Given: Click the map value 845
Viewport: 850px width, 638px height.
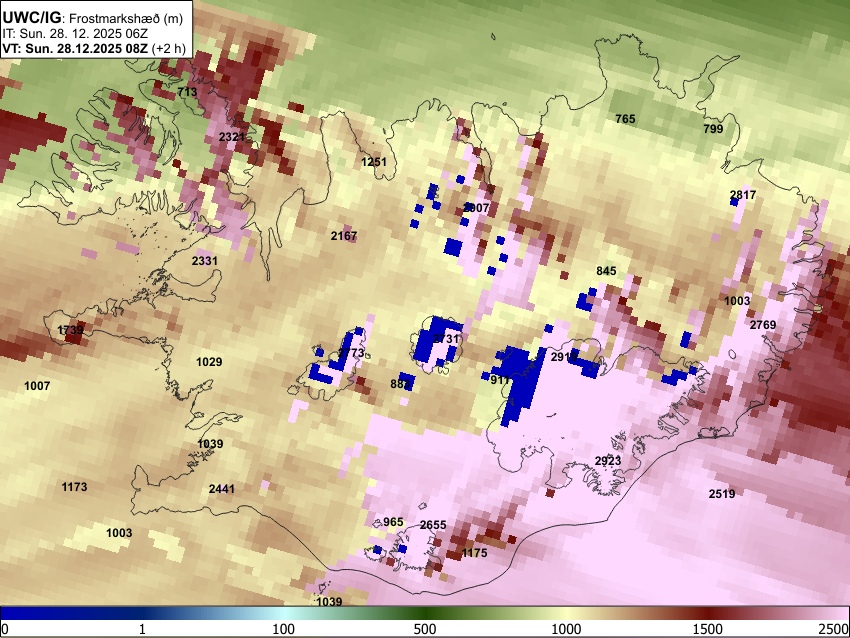Looking at the screenshot, I should pyautogui.click(x=606, y=270).
